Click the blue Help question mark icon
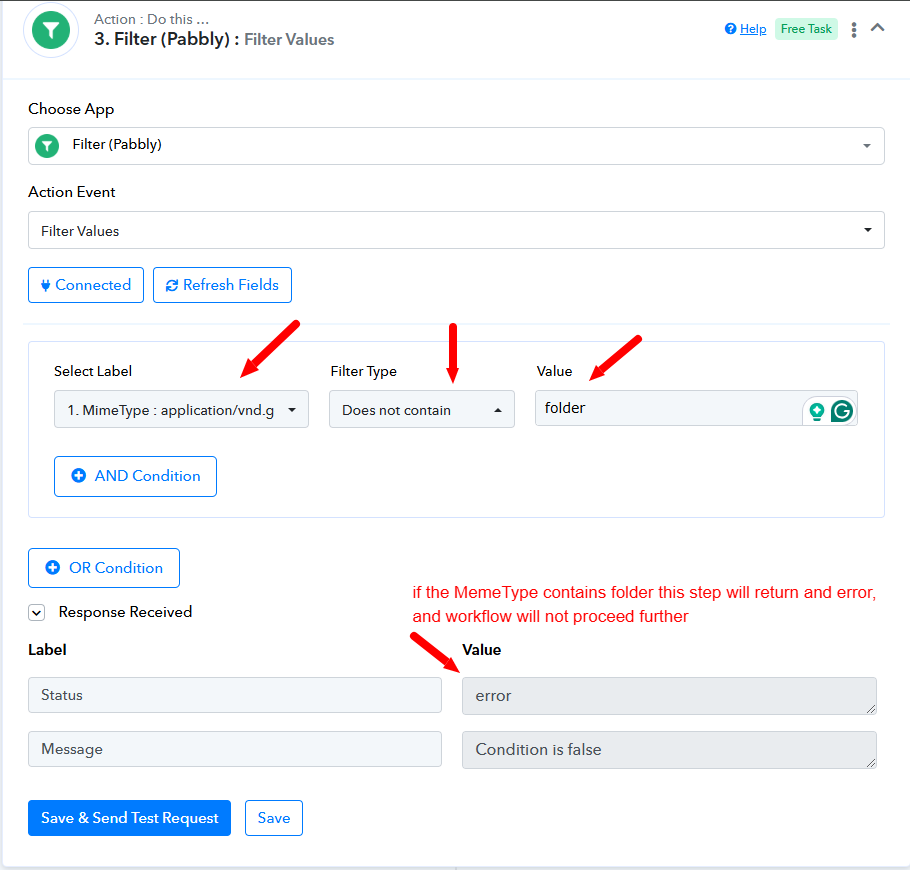910x870 pixels. coord(730,28)
